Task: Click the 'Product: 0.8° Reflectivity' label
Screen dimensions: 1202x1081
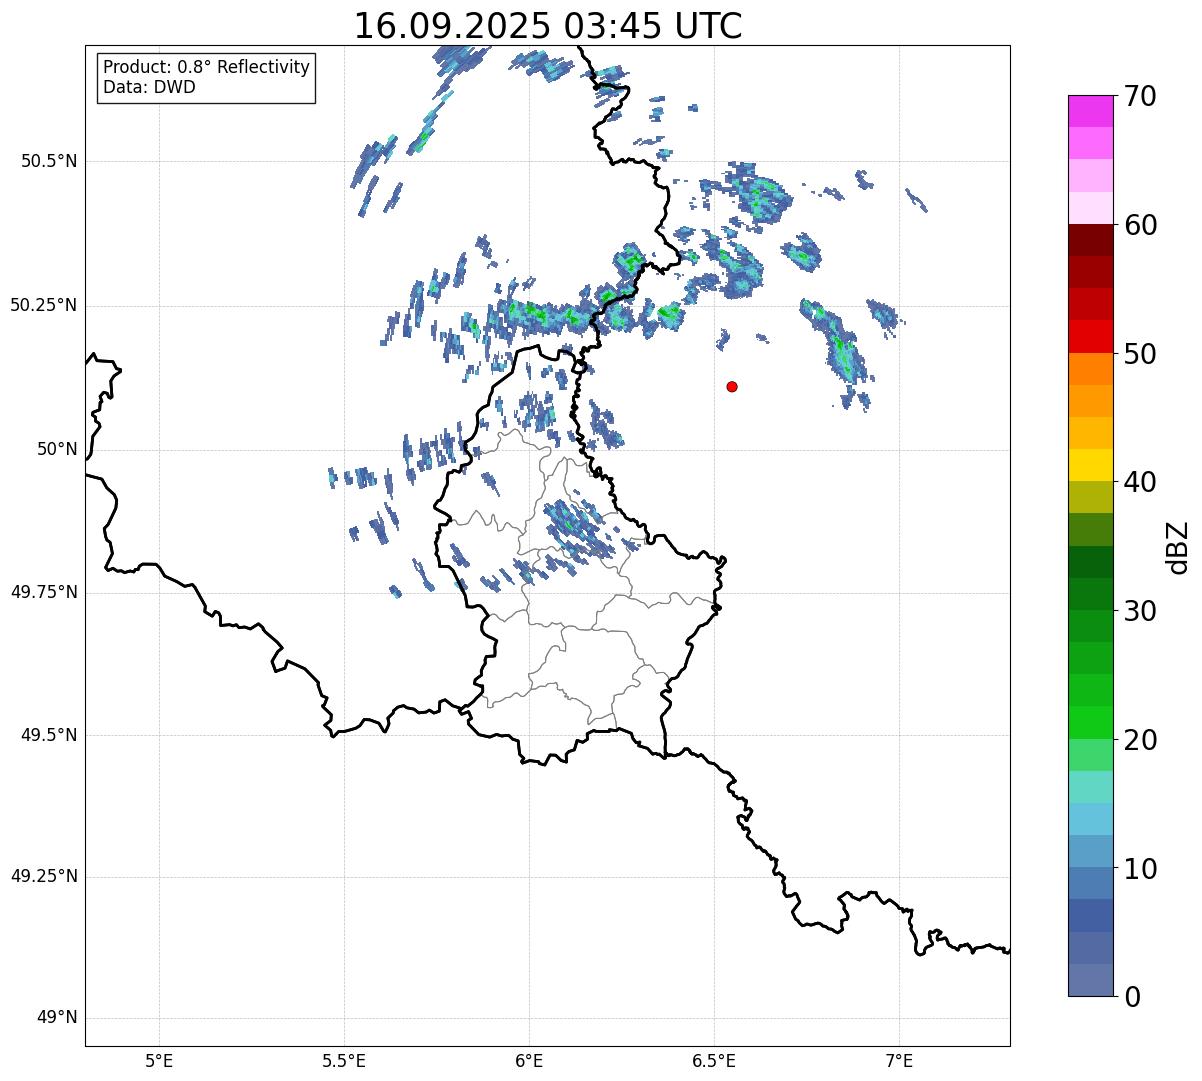Action: [x=207, y=67]
